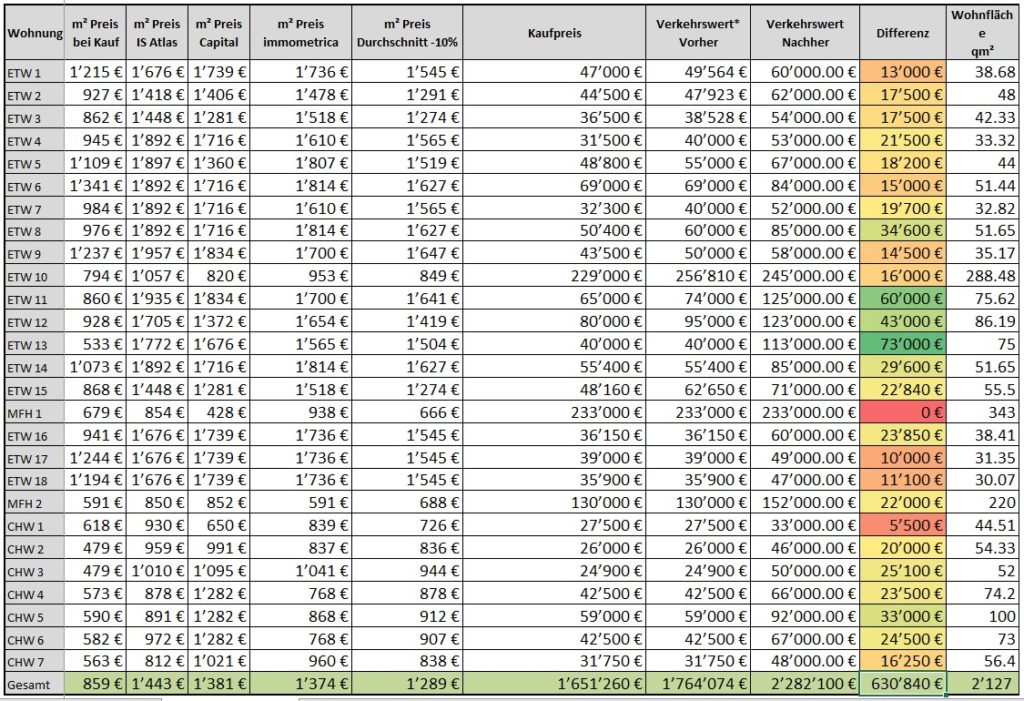Select the Kaufpreis column header

[x=554, y=33]
